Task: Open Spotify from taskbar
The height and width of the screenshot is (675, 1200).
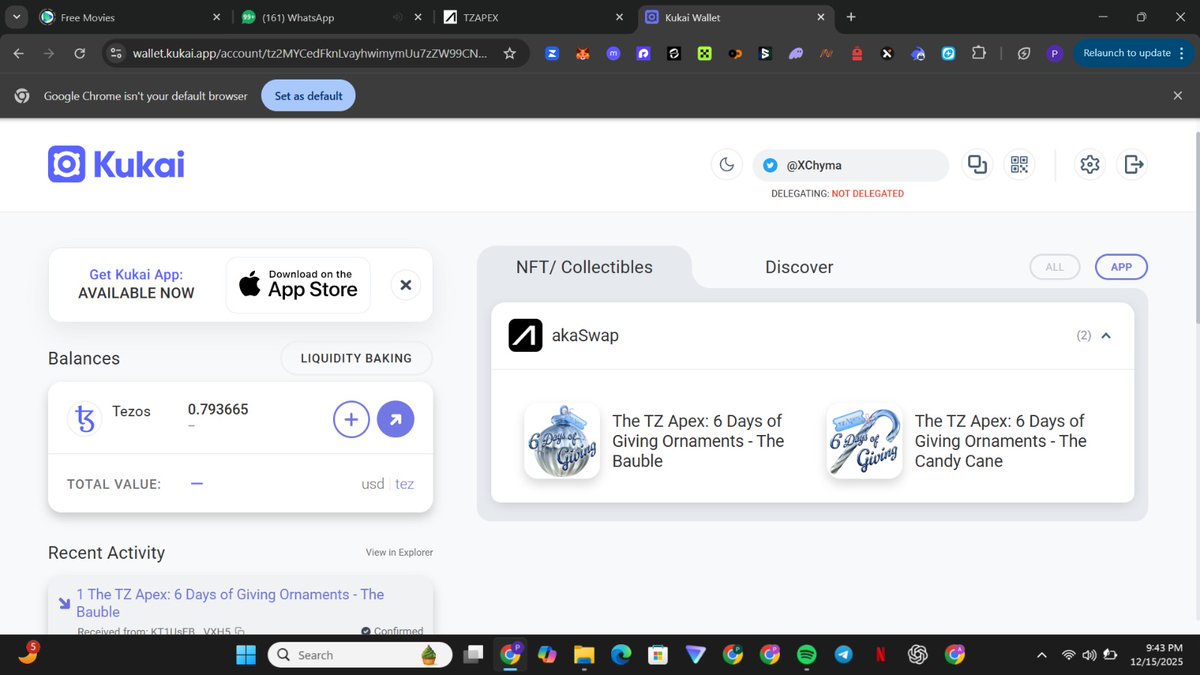Action: (806, 655)
